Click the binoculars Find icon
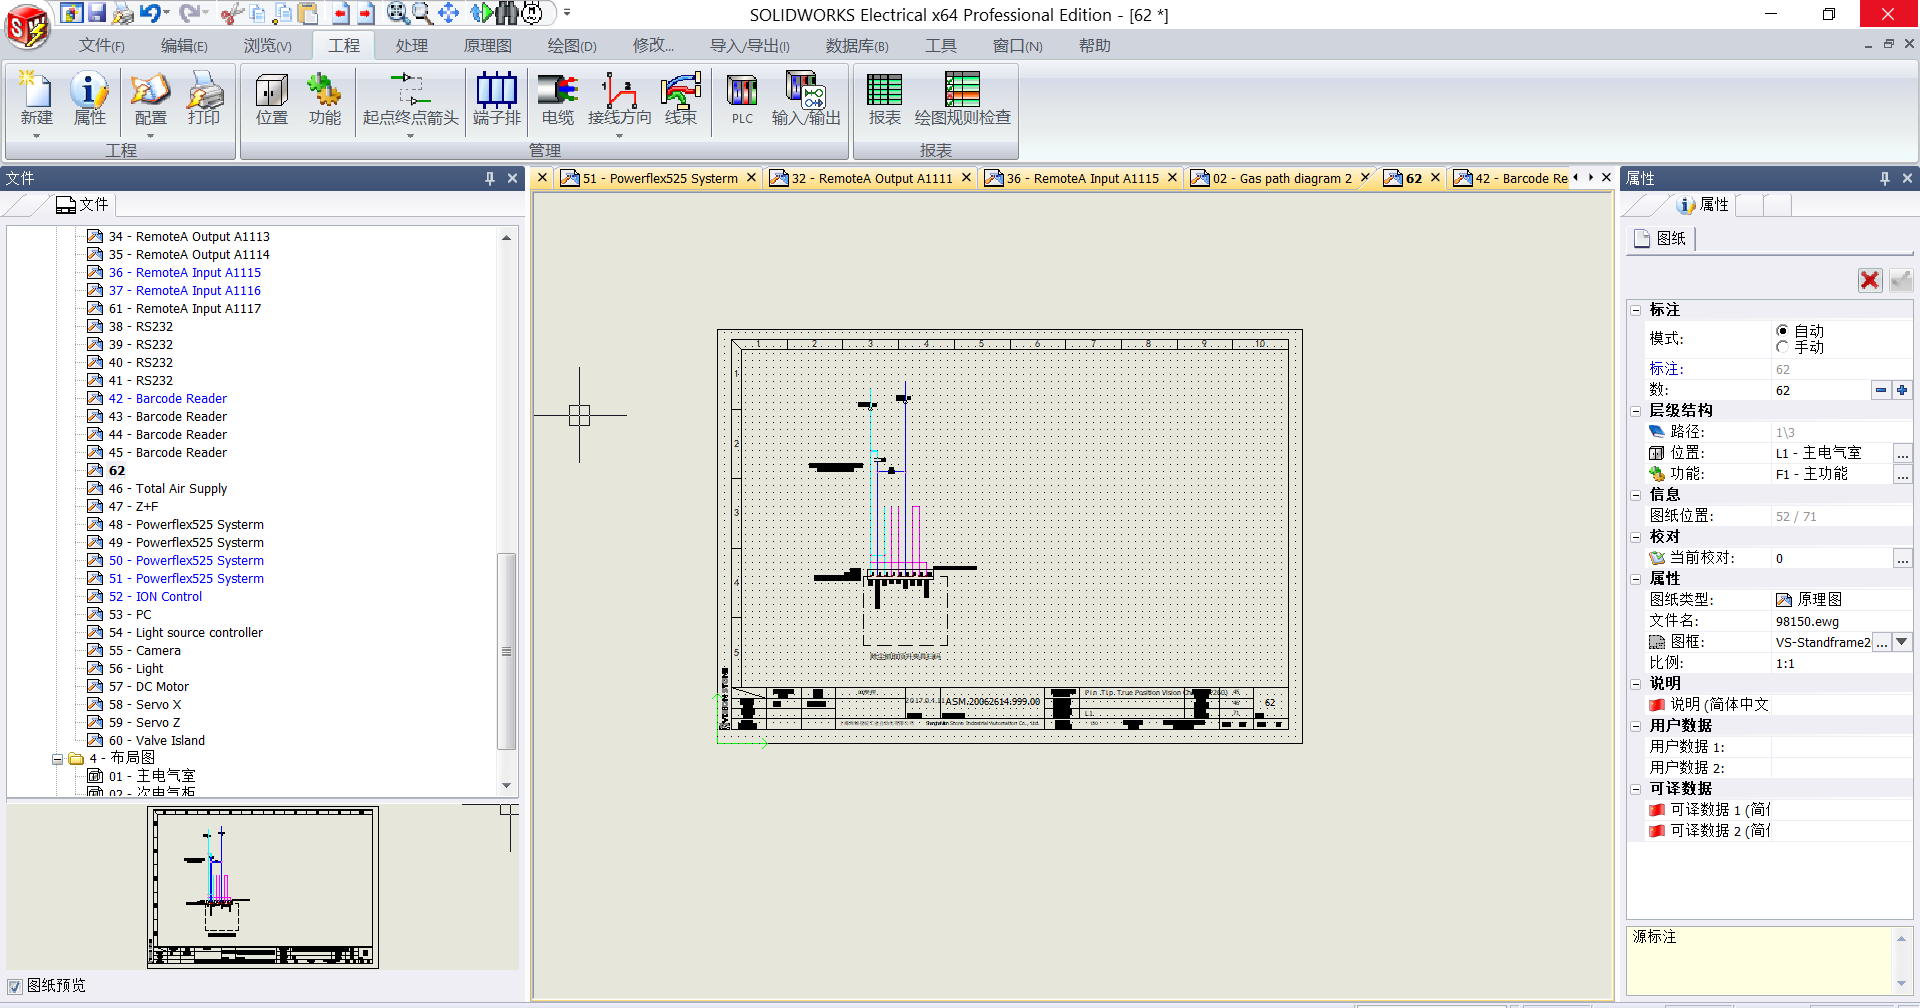 click(507, 13)
